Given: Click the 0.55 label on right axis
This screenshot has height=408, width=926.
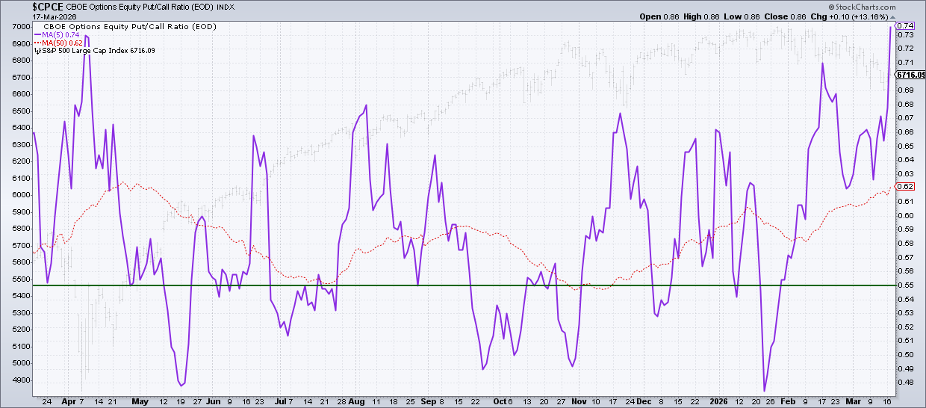Looking at the screenshot, I should [x=904, y=285].
